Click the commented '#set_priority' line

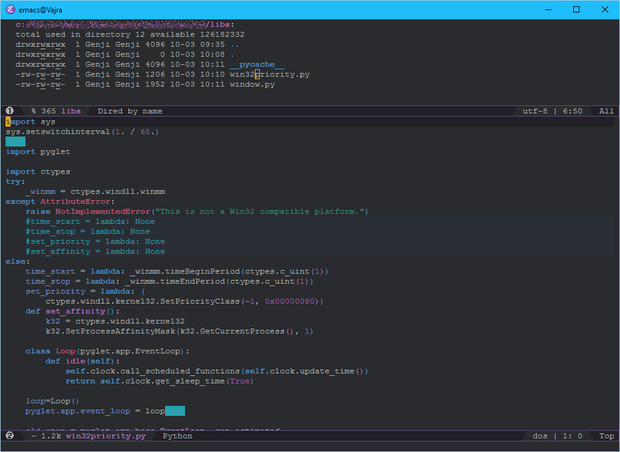click(95, 242)
